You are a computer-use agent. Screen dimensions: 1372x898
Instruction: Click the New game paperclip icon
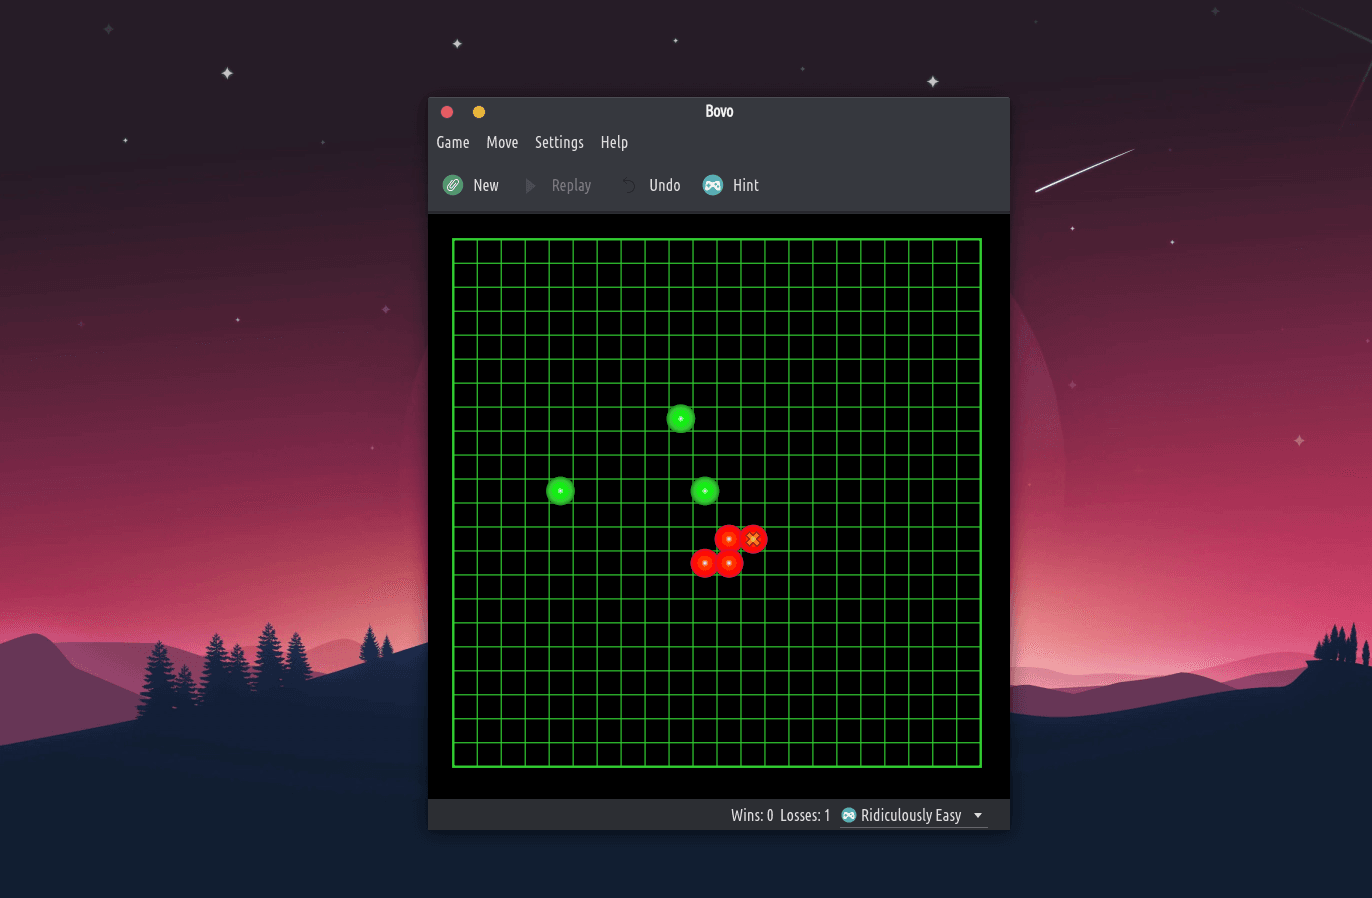pos(453,185)
